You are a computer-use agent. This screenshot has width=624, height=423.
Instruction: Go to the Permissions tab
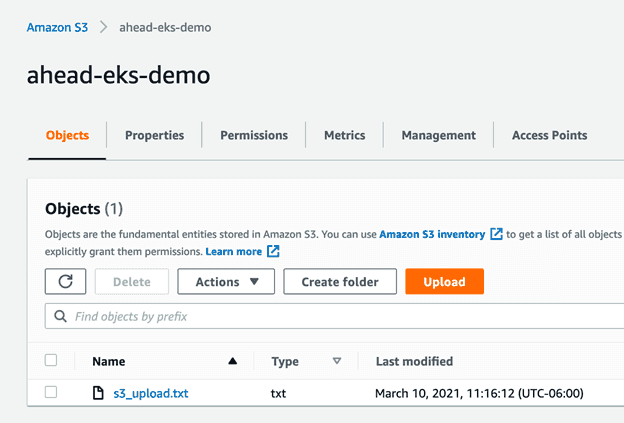[254, 135]
